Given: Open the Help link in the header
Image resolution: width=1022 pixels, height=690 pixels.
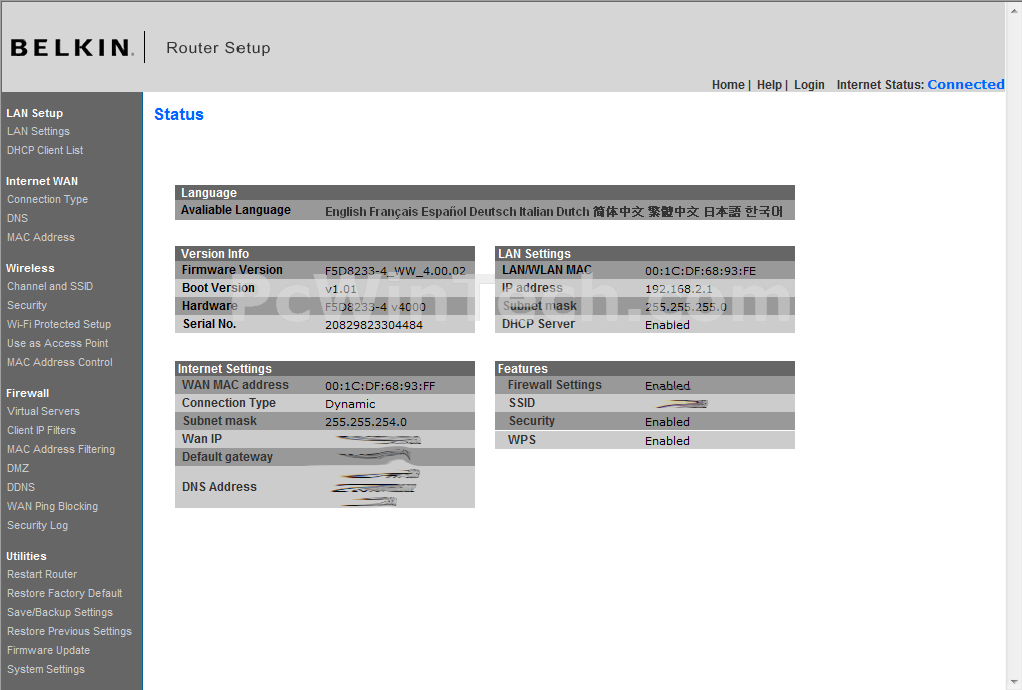Looking at the screenshot, I should tap(769, 85).
